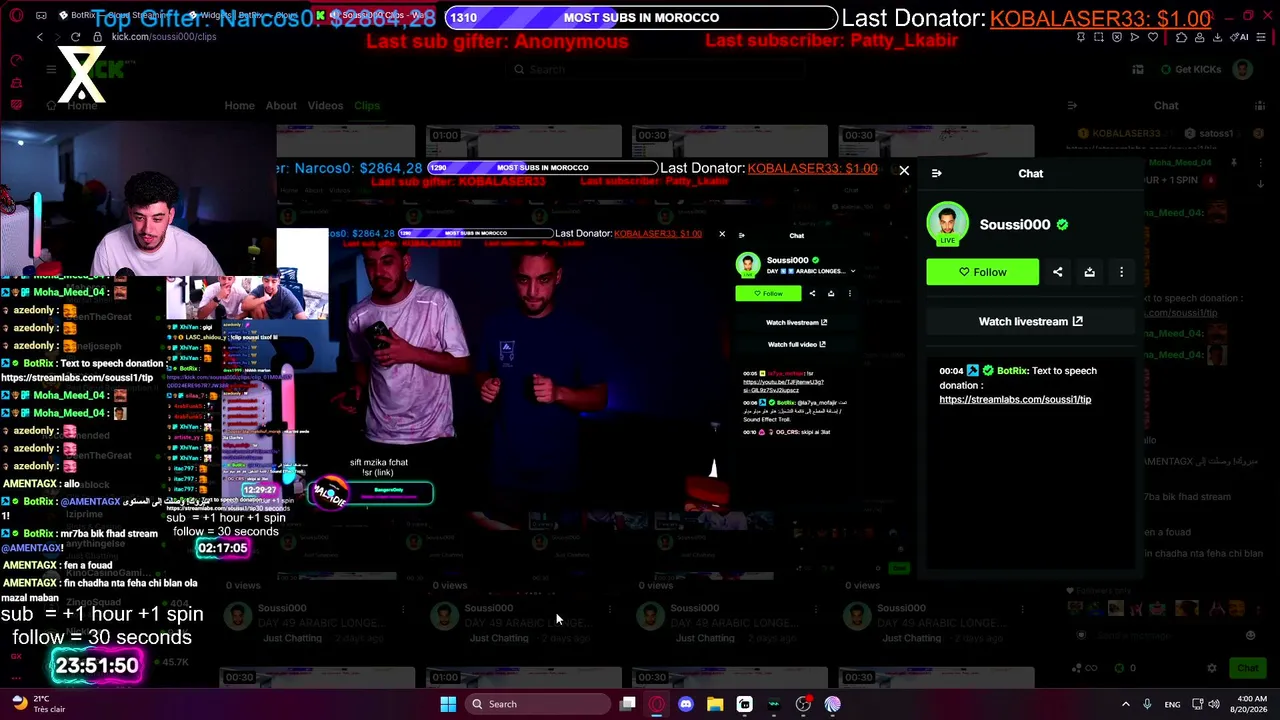Open the Kick hamburger sidebar menu
The height and width of the screenshot is (720, 1280).
pos(51,69)
